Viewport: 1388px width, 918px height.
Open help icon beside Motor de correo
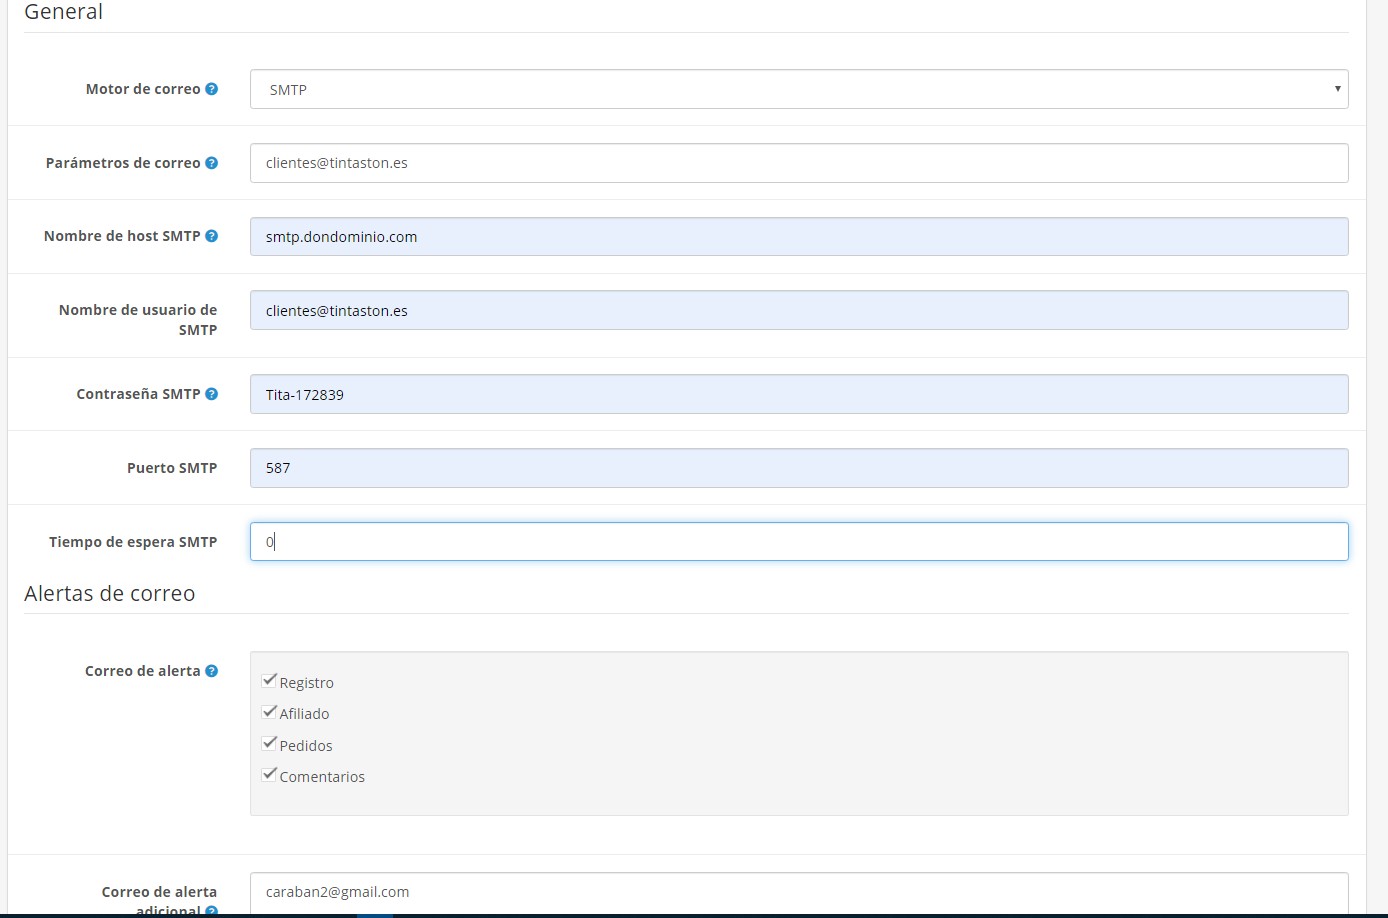(x=212, y=89)
